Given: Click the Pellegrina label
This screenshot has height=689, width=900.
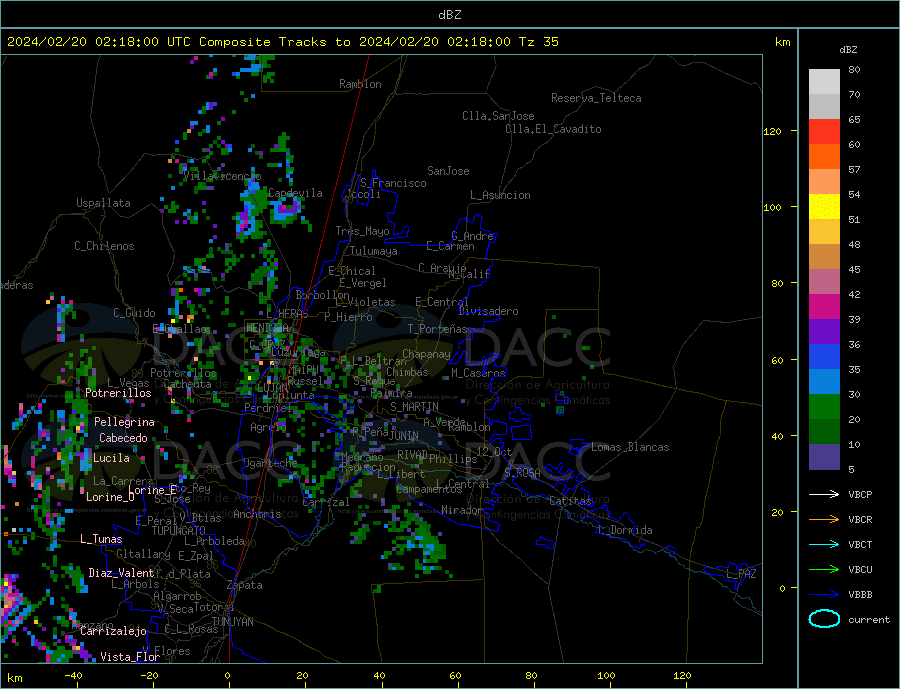Looking at the screenshot, I should [x=125, y=422].
